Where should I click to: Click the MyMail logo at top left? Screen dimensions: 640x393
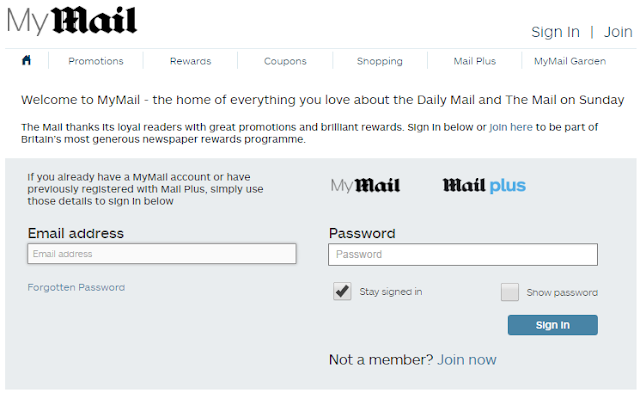click(x=72, y=20)
